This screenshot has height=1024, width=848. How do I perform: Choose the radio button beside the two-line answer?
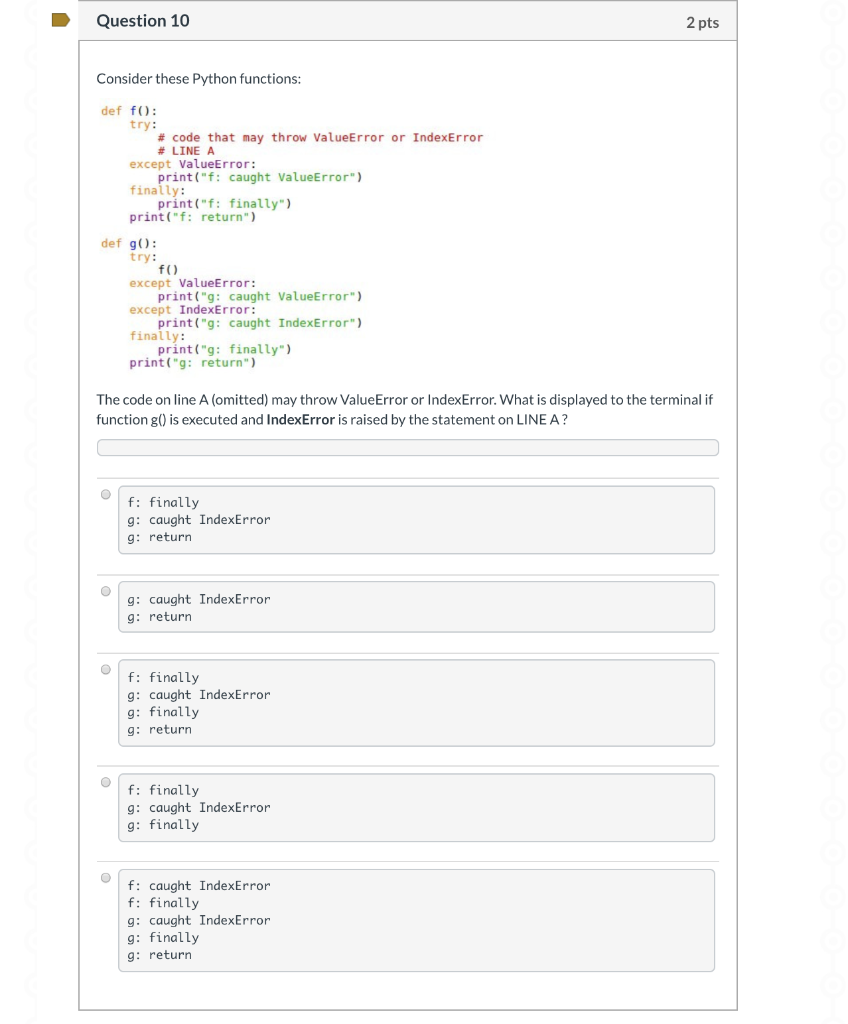click(105, 589)
